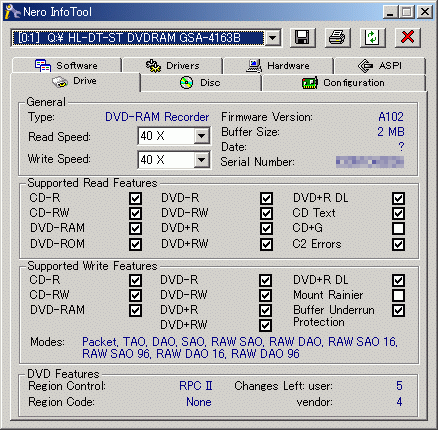The width and height of the screenshot is (438, 430).
Task: Toggle DVD+R read feature checkbox
Action: (266, 229)
